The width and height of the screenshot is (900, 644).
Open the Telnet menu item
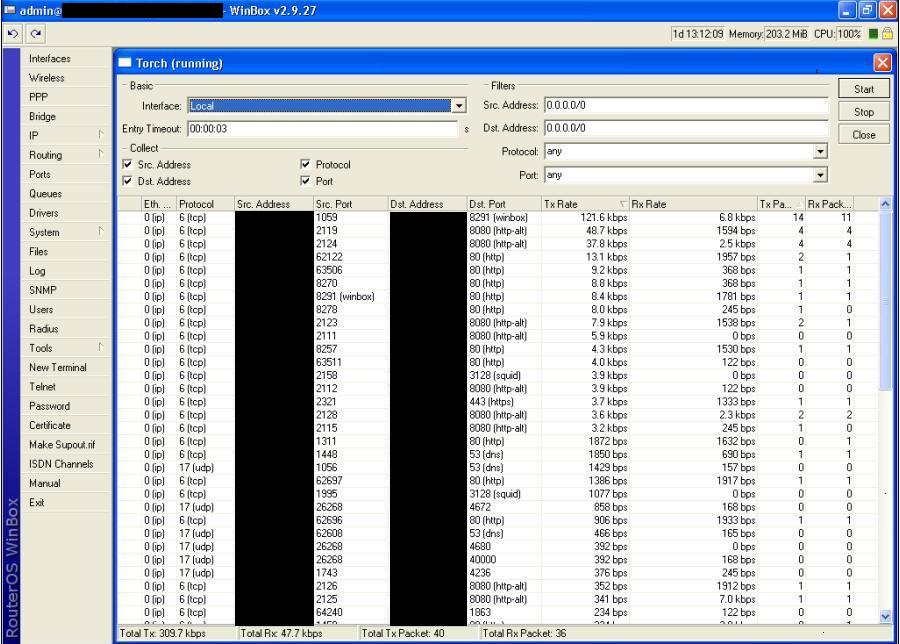tap(65, 387)
